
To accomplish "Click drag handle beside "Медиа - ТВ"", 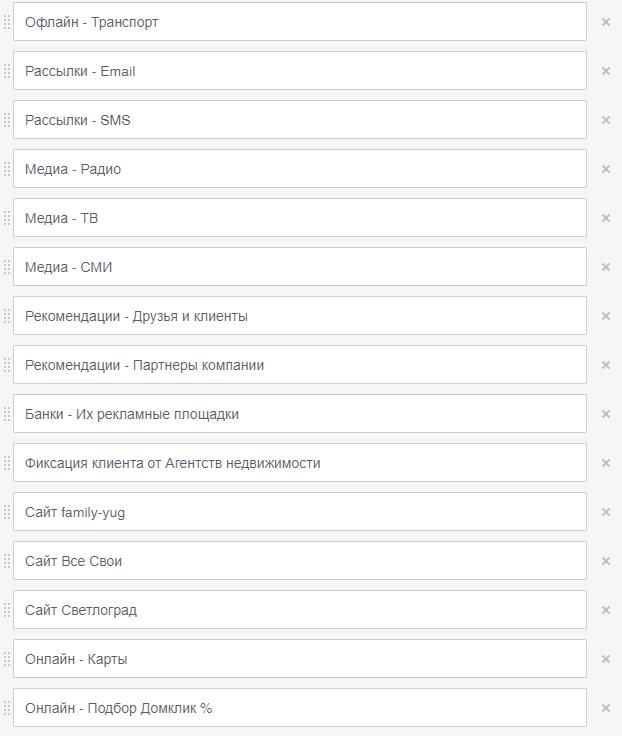I will pyautogui.click(x=7, y=218).
